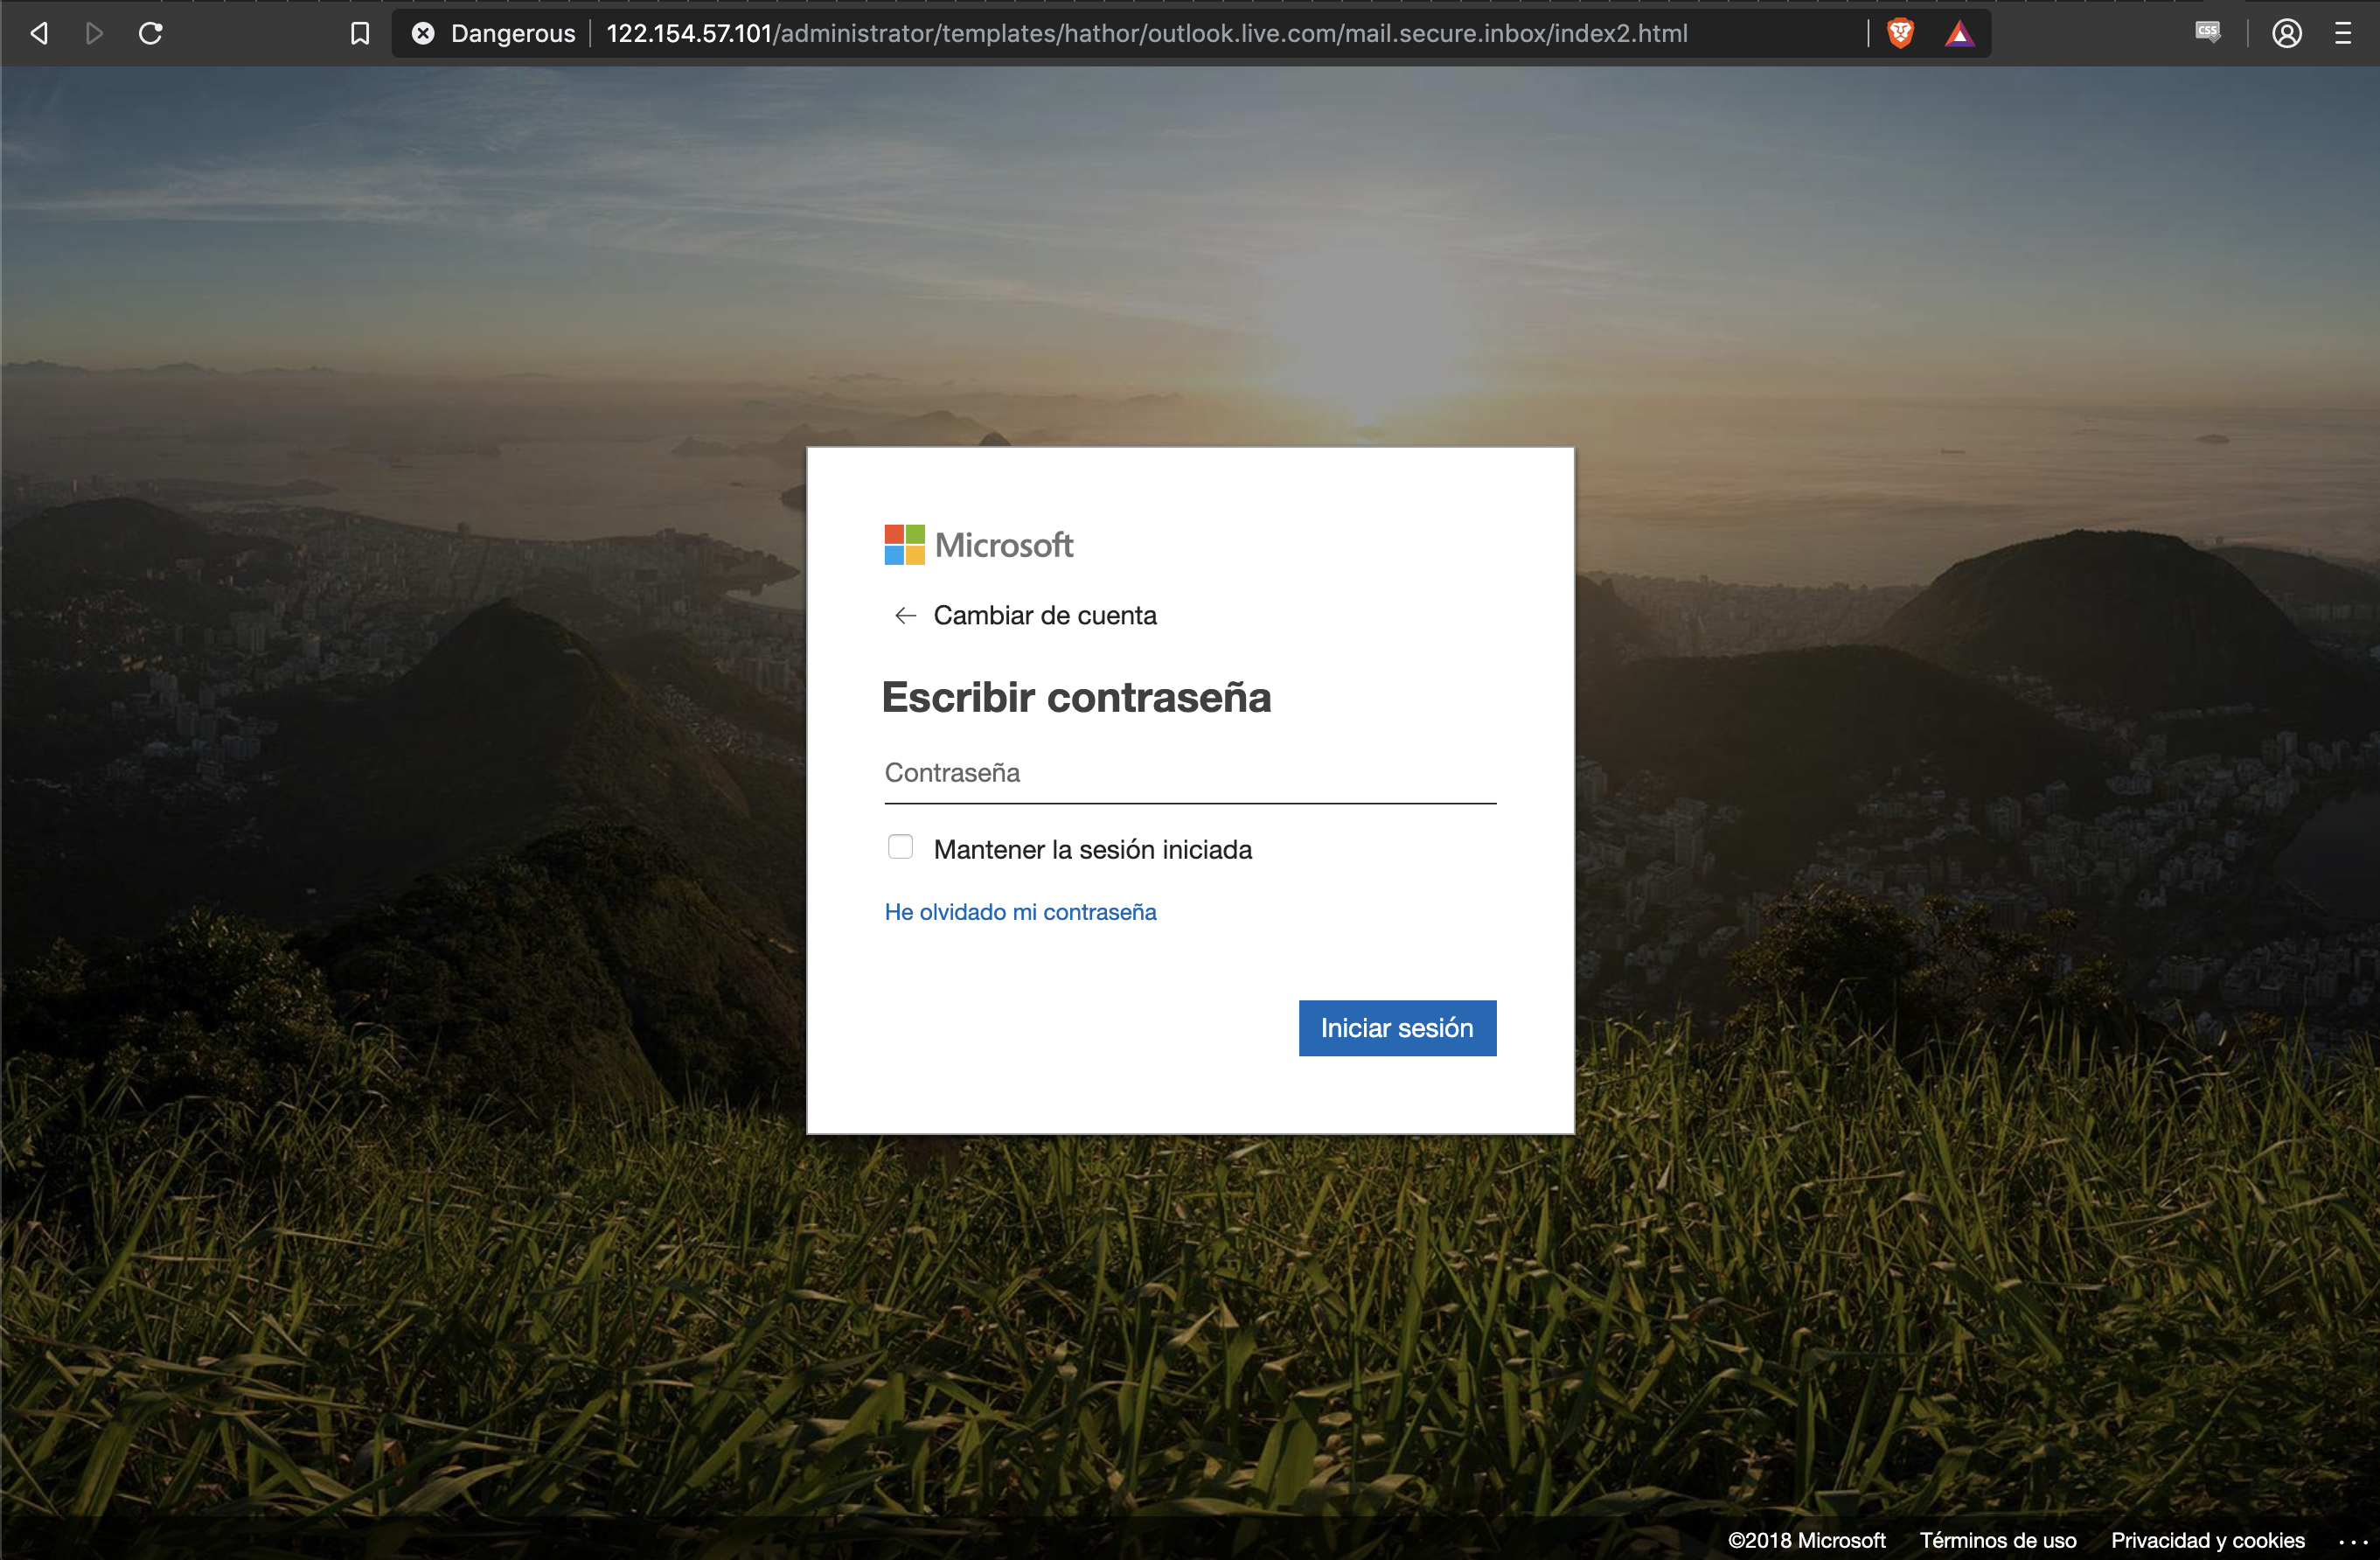Open the browser profile icon

coord(2286,33)
